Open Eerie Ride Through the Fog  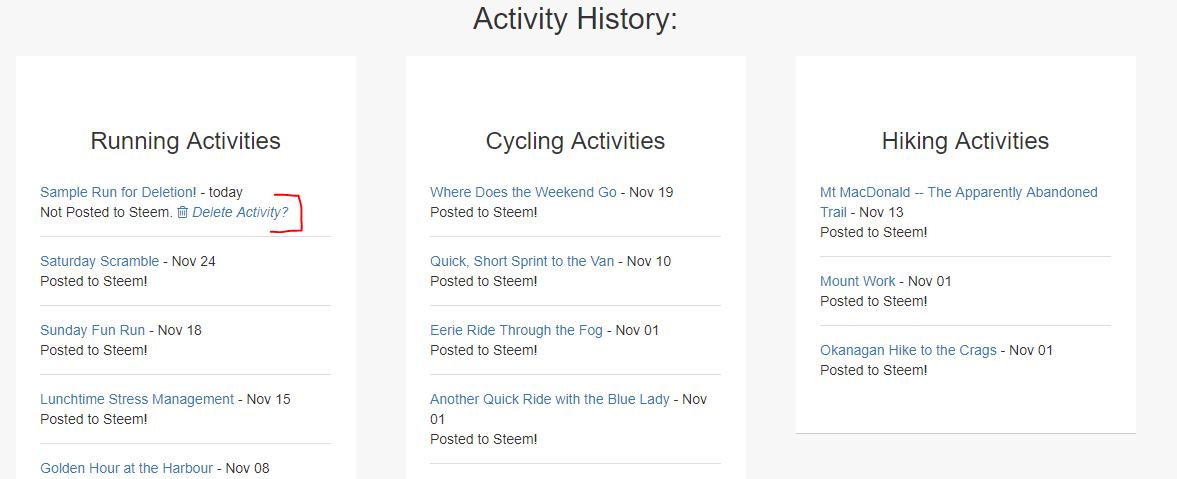point(516,330)
